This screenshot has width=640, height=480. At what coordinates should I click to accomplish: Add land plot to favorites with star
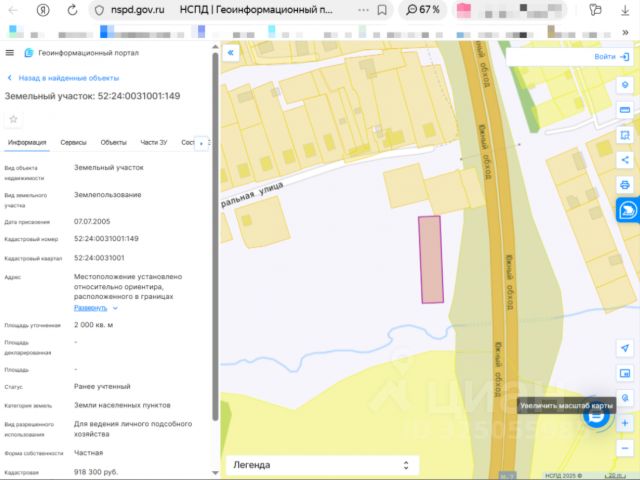tap(14, 119)
